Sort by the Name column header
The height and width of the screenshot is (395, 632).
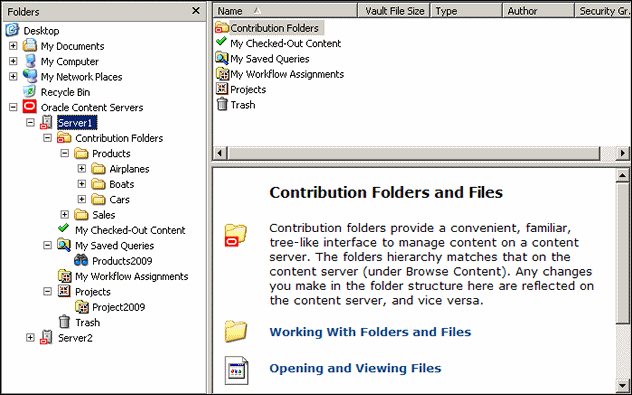click(285, 11)
